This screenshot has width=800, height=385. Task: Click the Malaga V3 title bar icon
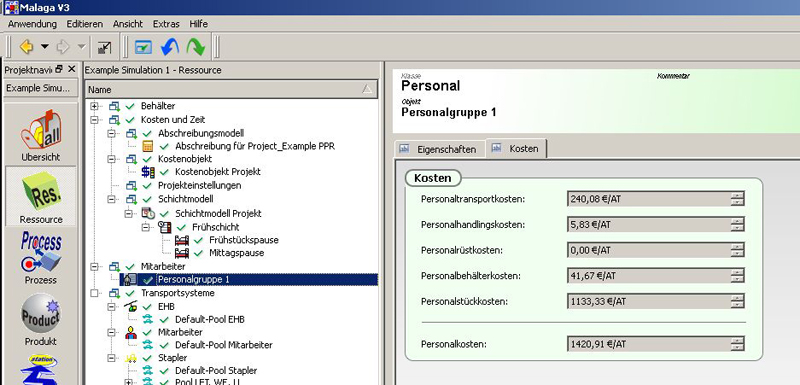pyautogui.click(x=11, y=8)
